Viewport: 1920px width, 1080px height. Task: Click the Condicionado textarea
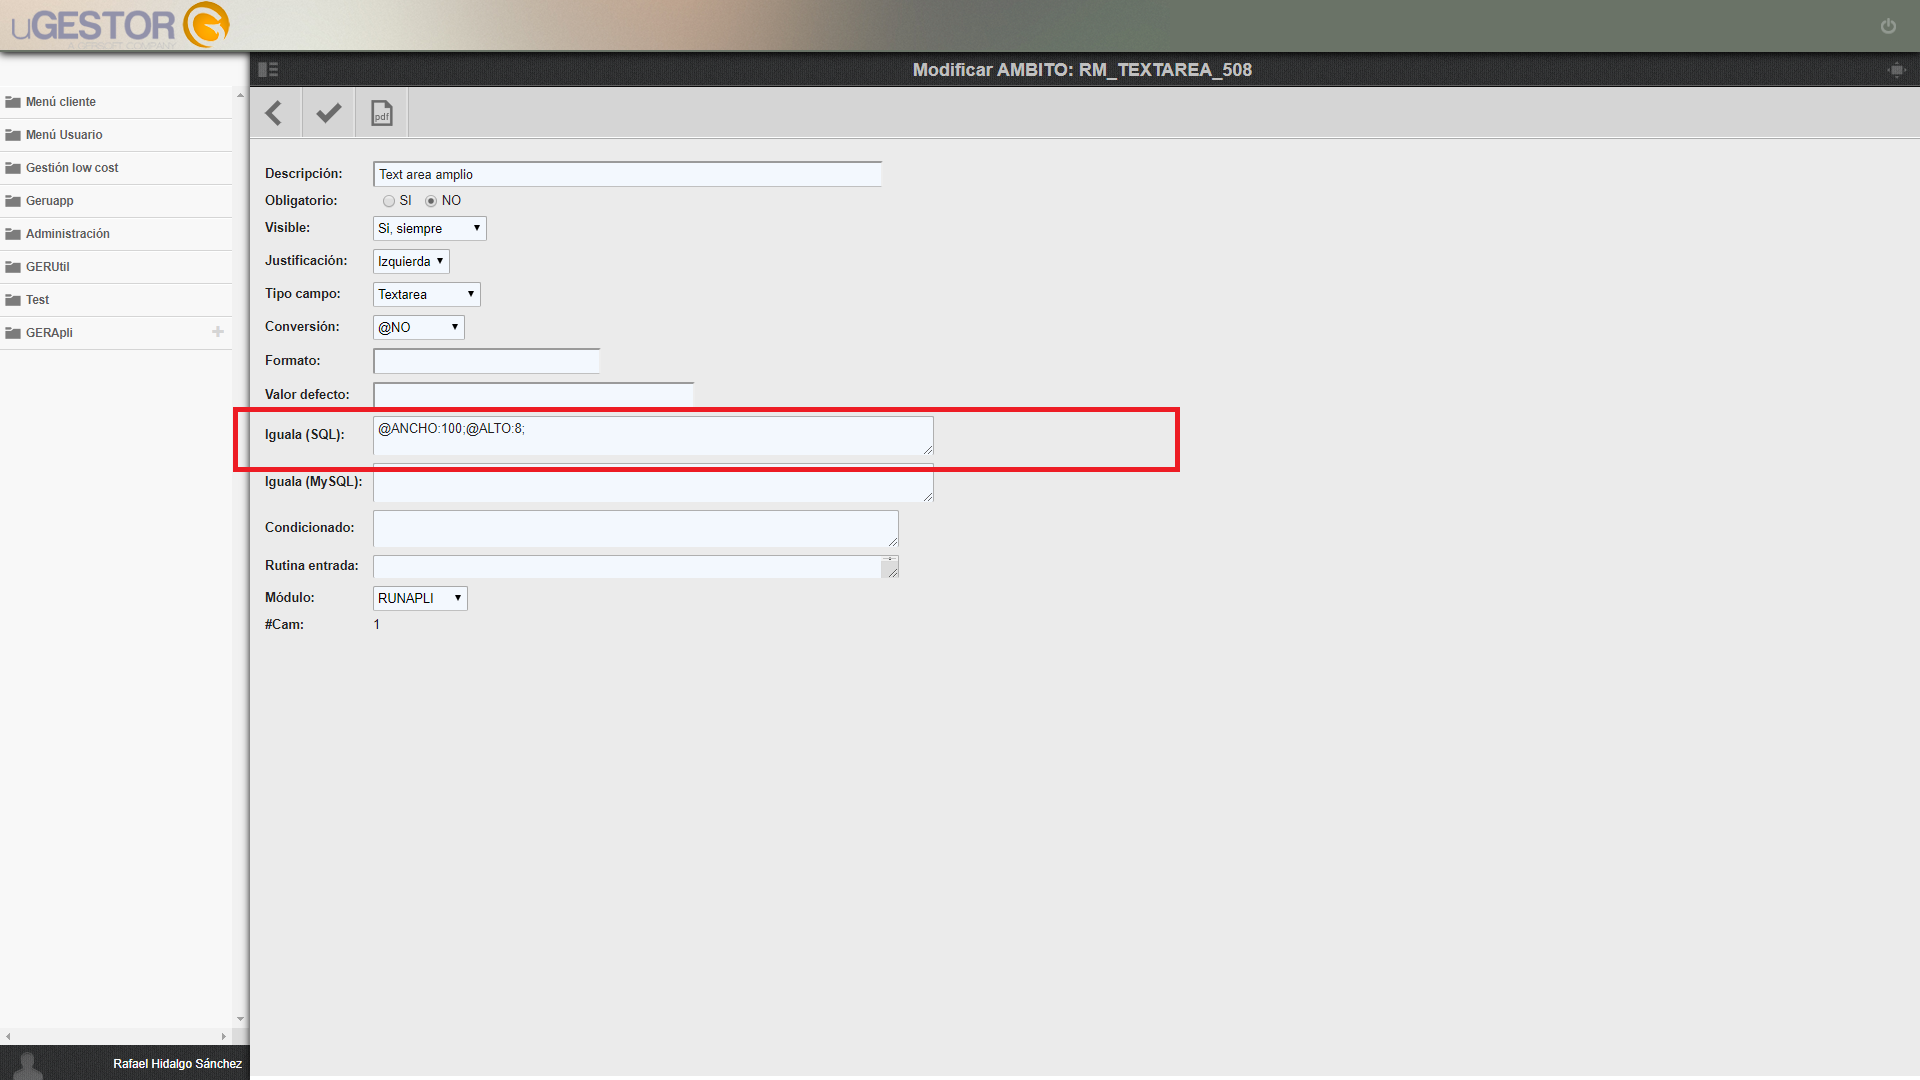point(636,528)
